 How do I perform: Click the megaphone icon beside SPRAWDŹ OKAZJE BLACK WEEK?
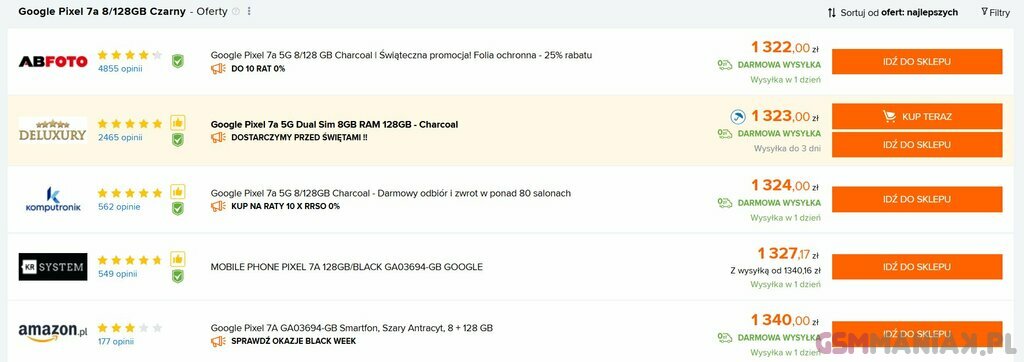pyautogui.click(x=218, y=341)
